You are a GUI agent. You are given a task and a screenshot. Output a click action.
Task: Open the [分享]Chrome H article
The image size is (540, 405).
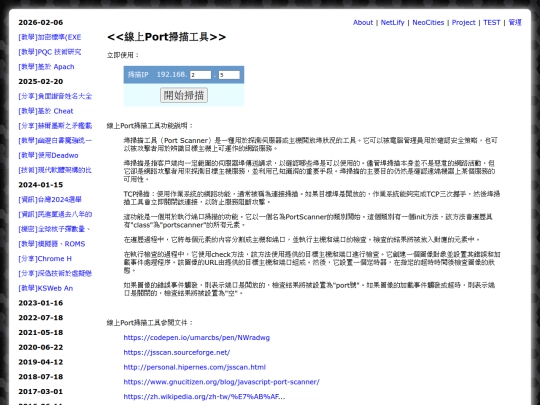(45, 259)
